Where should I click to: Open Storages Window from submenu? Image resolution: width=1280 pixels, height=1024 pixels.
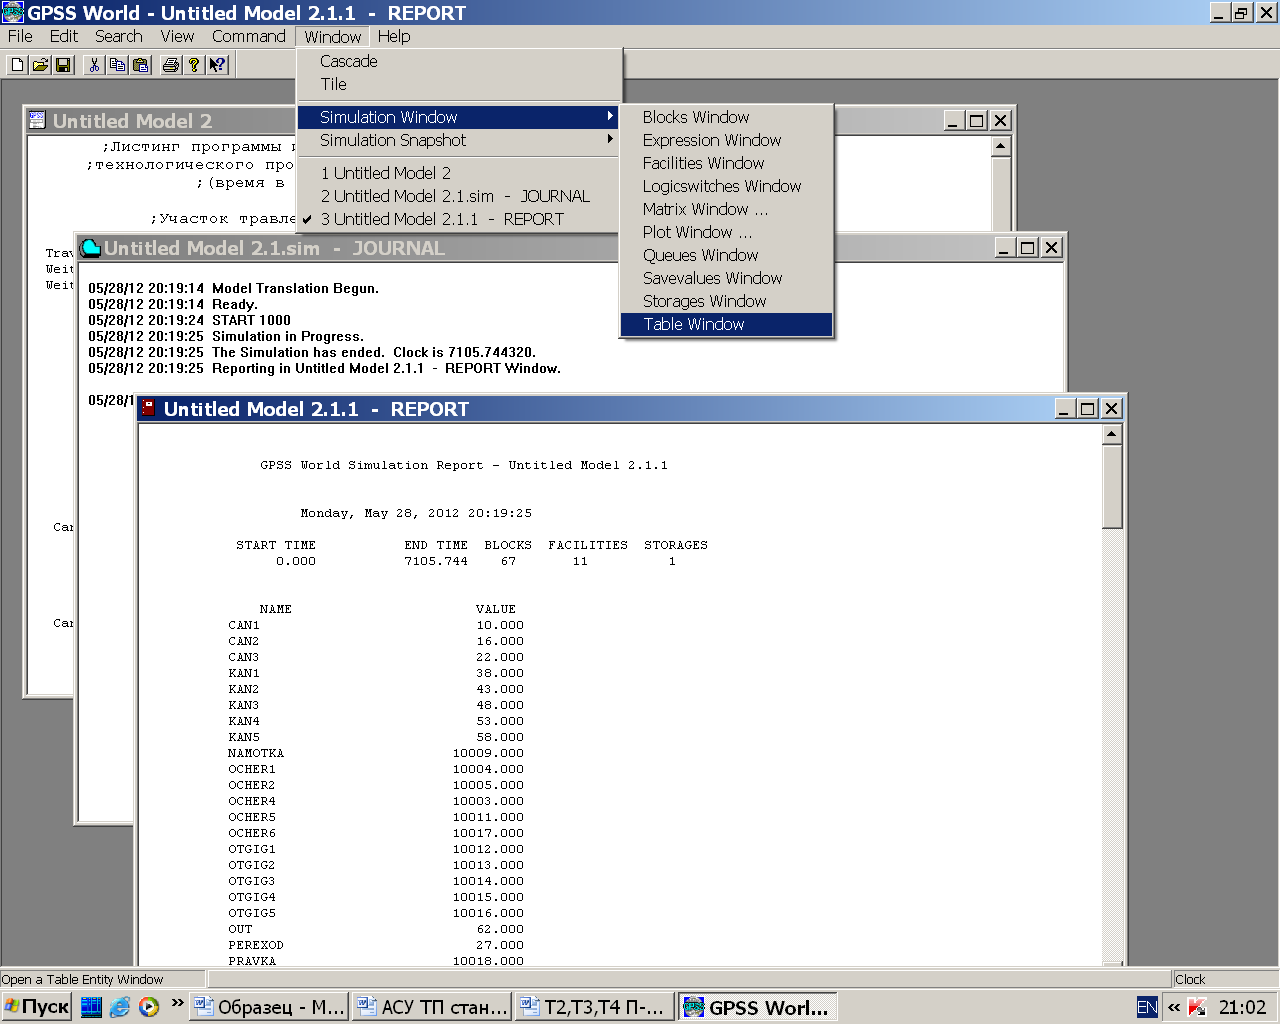(x=726, y=301)
